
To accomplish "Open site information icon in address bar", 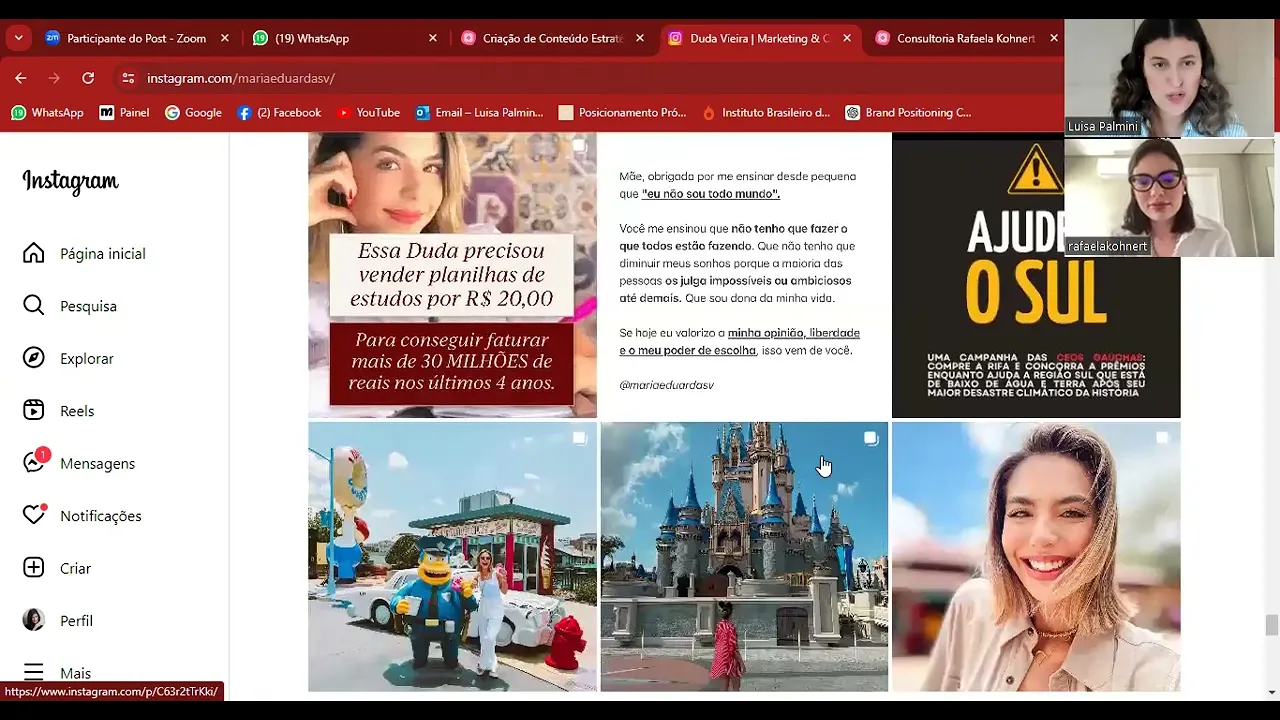I will (x=127, y=78).
